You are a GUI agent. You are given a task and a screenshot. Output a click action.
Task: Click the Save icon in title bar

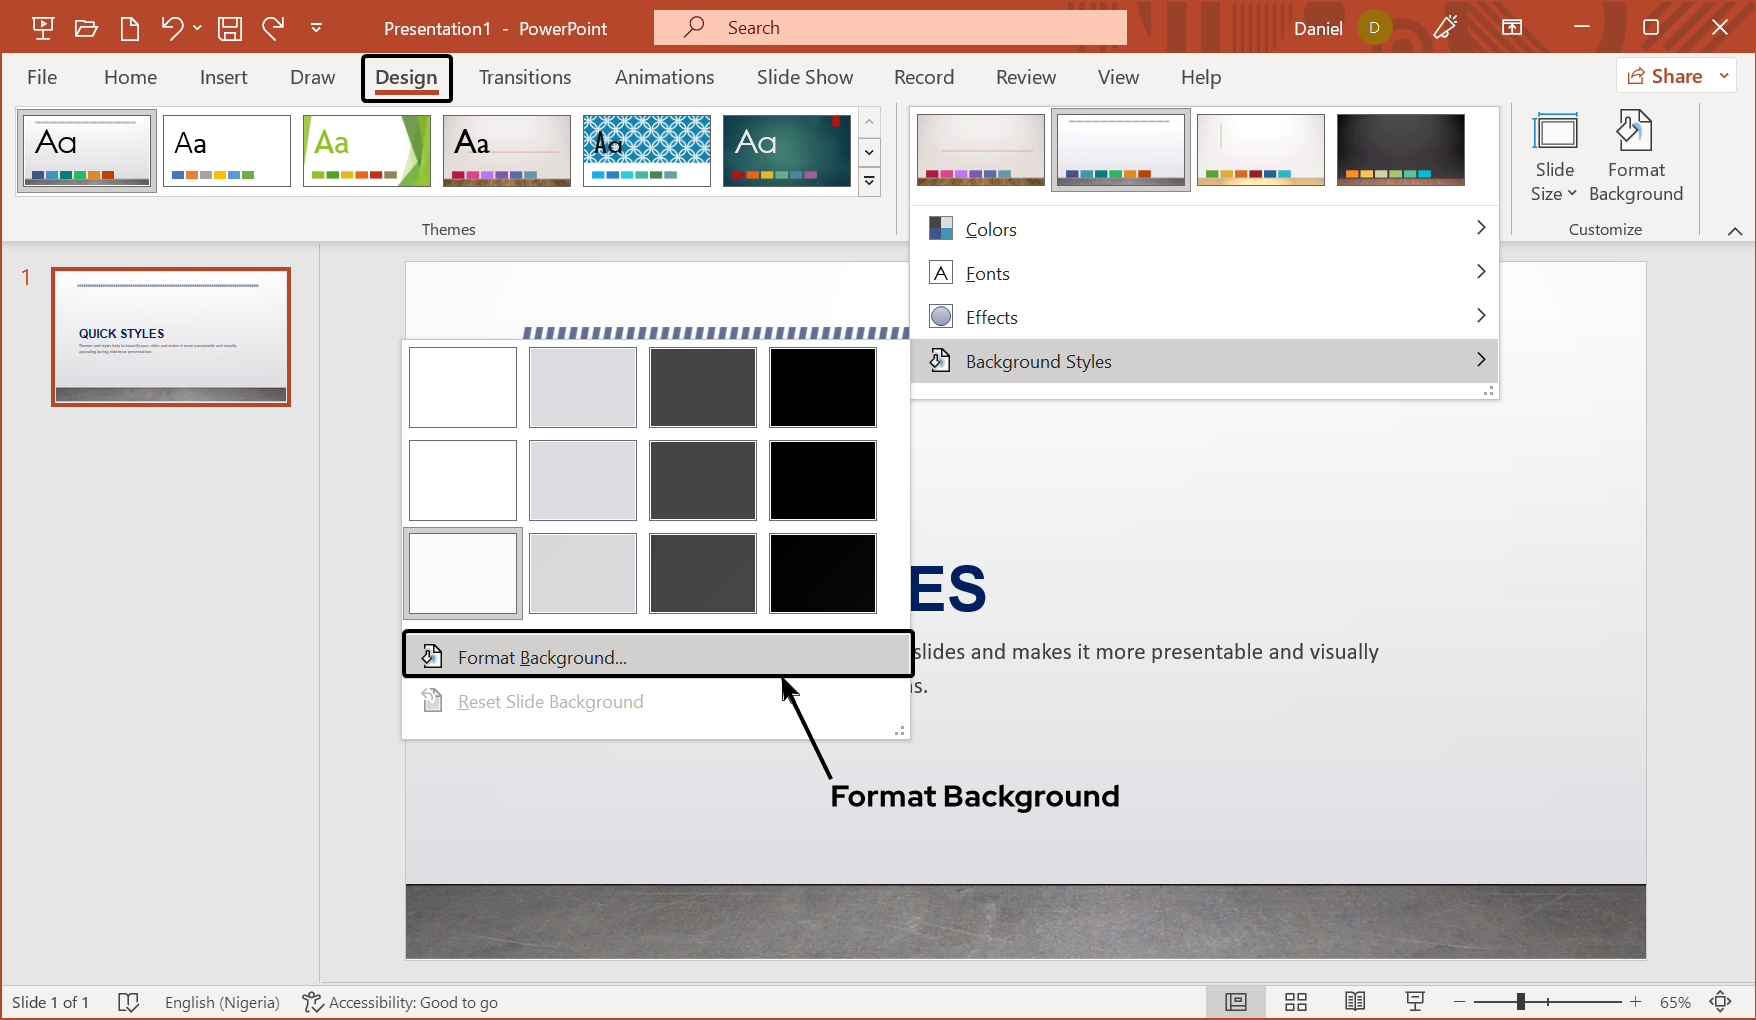tap(230, 28)
